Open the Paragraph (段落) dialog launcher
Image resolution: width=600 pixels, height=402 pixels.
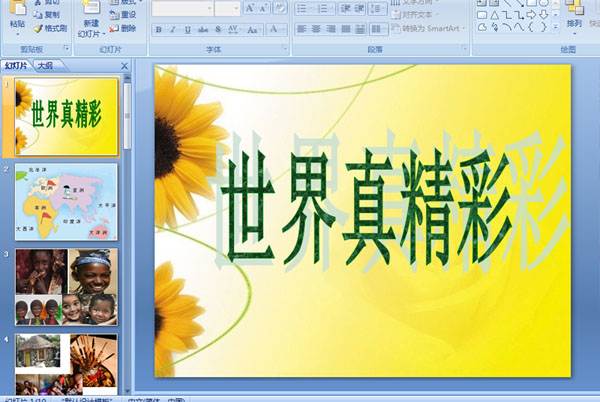pos(465,48)
